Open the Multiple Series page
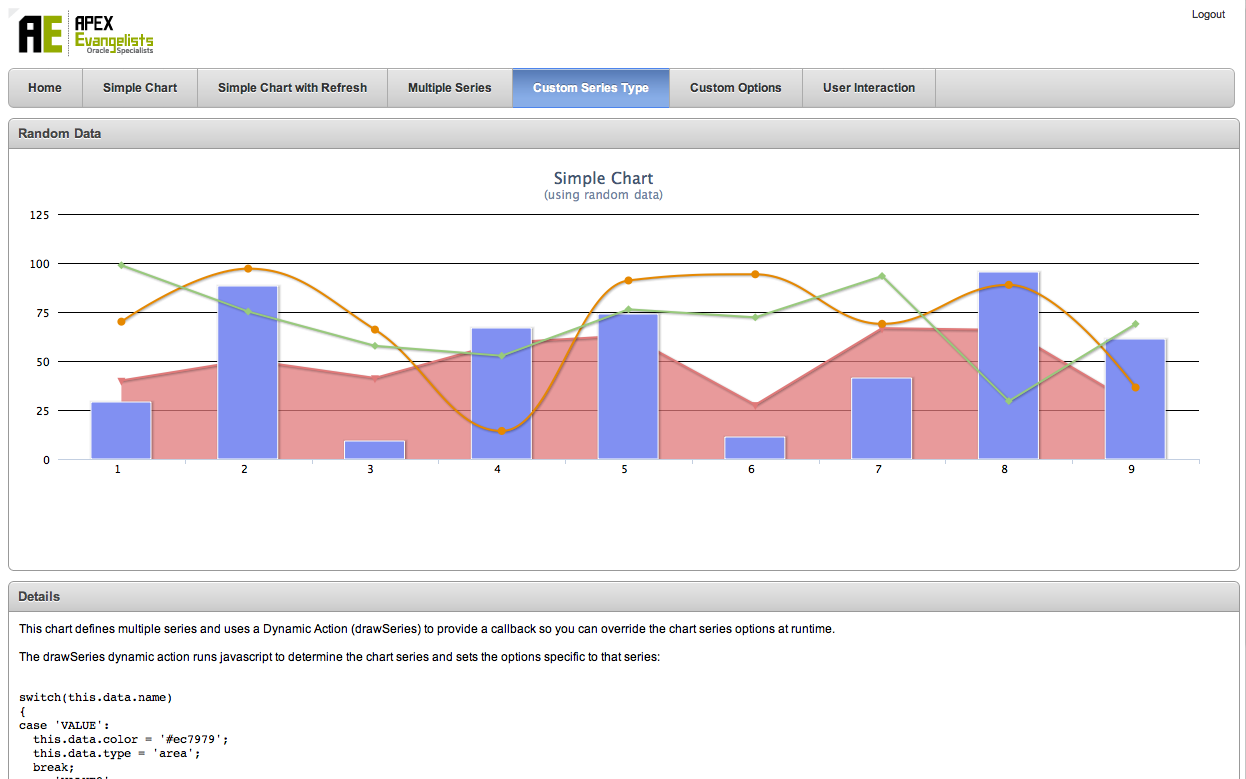This screenshot has height=779, width=1246. point(450,88)
